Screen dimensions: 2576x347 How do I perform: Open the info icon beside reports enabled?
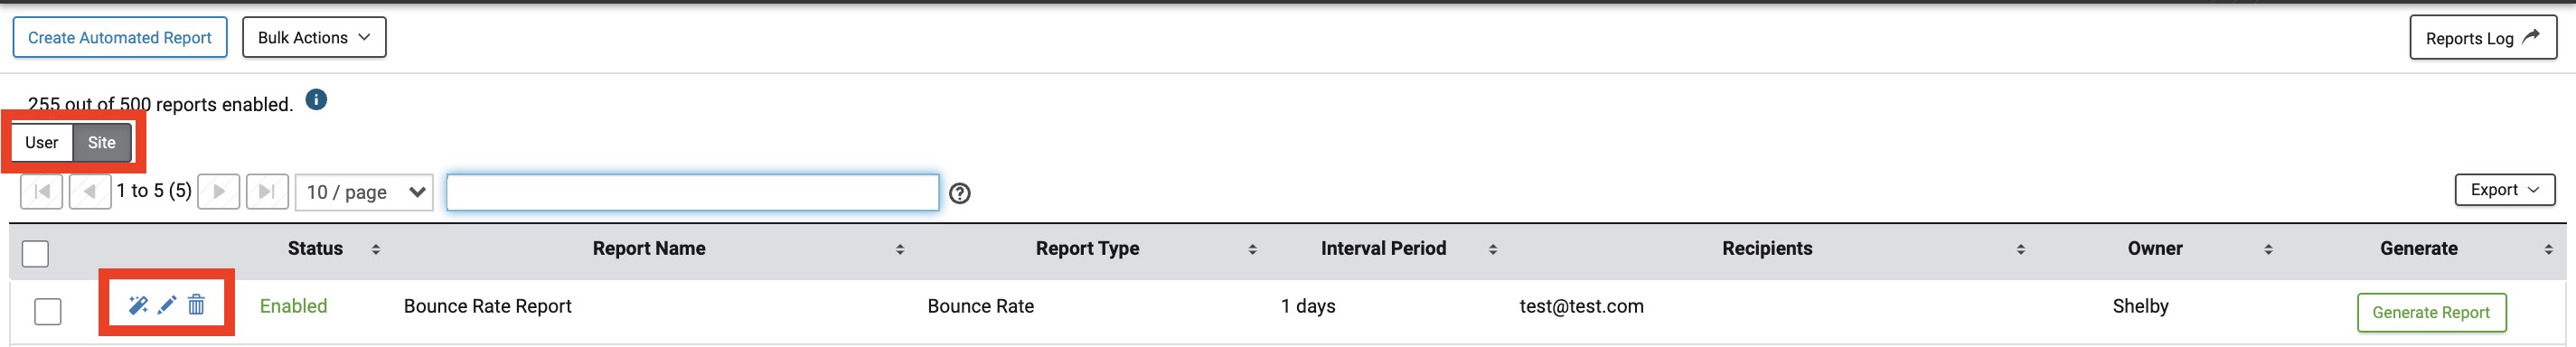coord(316,100)
